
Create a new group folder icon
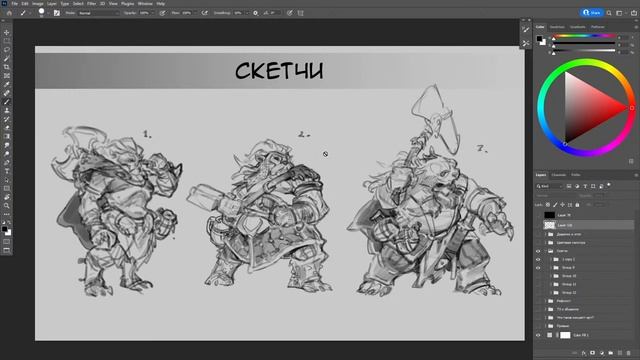(x=611, y=353)
